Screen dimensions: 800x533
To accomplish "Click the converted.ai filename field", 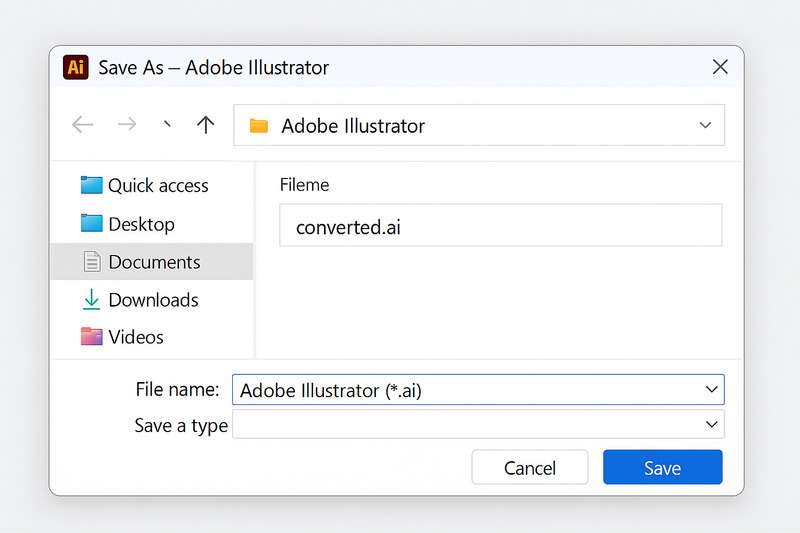I will (x=501, y=225).
